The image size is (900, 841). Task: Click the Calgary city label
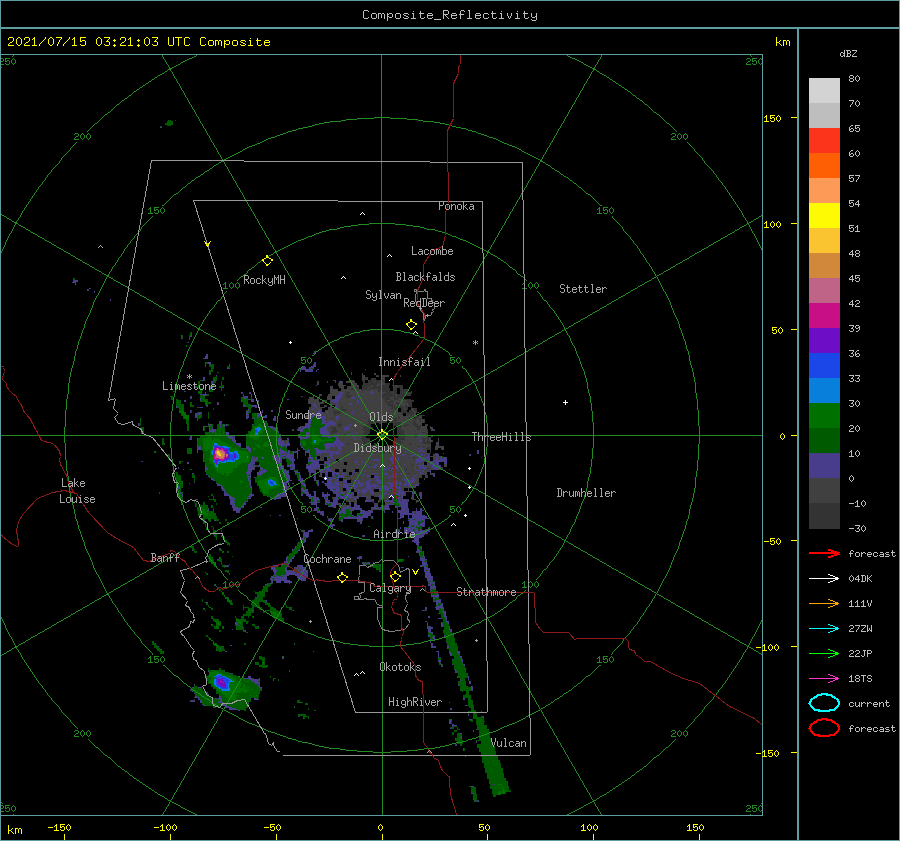click(390, 588)
